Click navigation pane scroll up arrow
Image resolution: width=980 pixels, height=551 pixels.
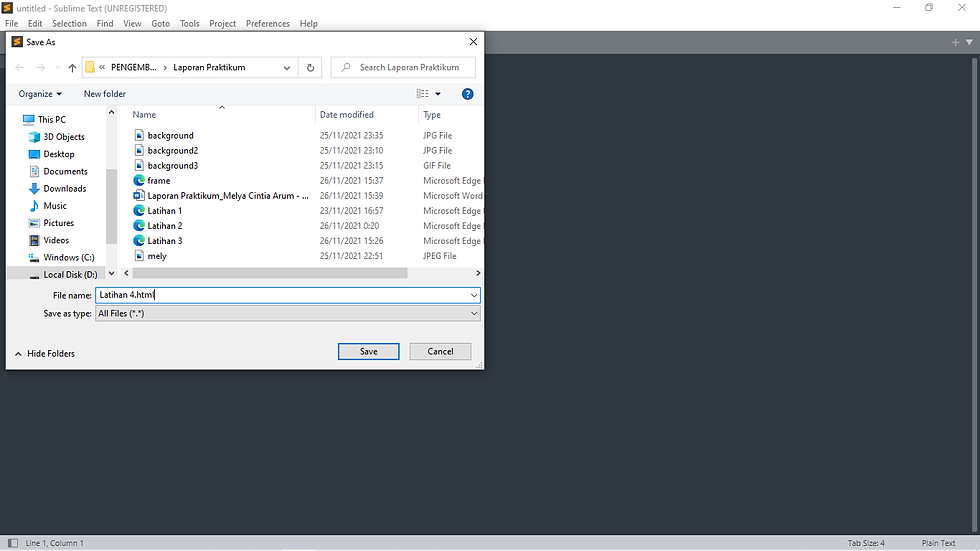click(111, 112)
